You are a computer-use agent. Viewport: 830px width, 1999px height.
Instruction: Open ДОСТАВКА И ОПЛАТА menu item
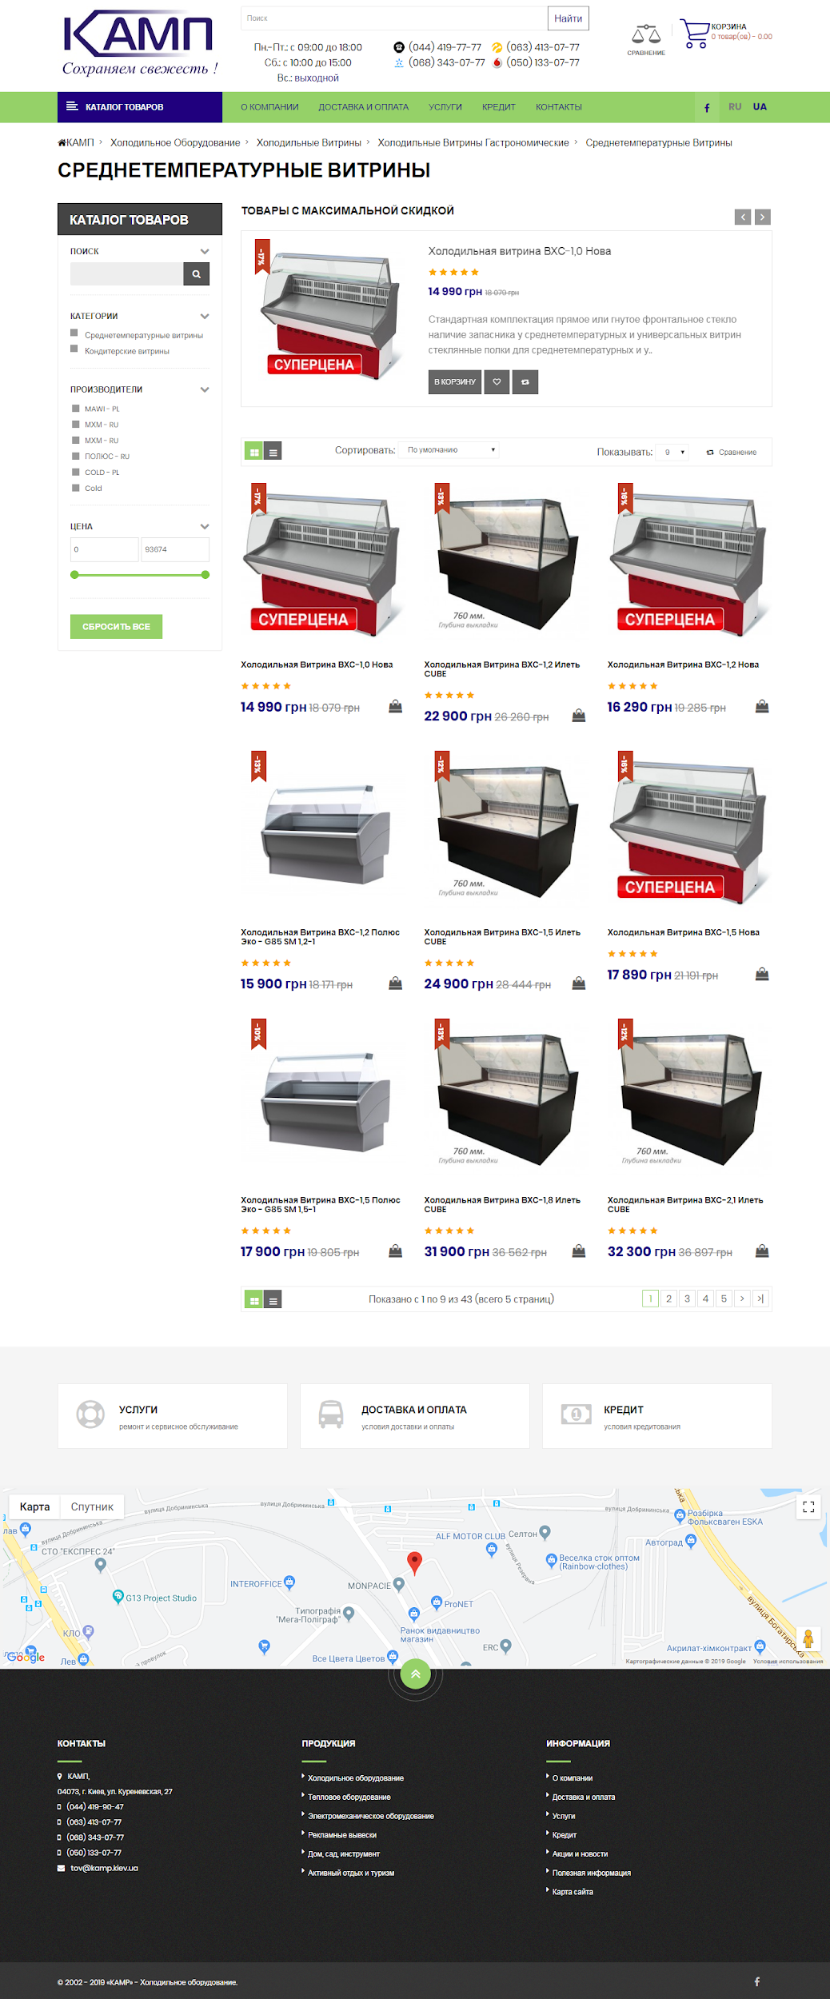coord(363,107)
